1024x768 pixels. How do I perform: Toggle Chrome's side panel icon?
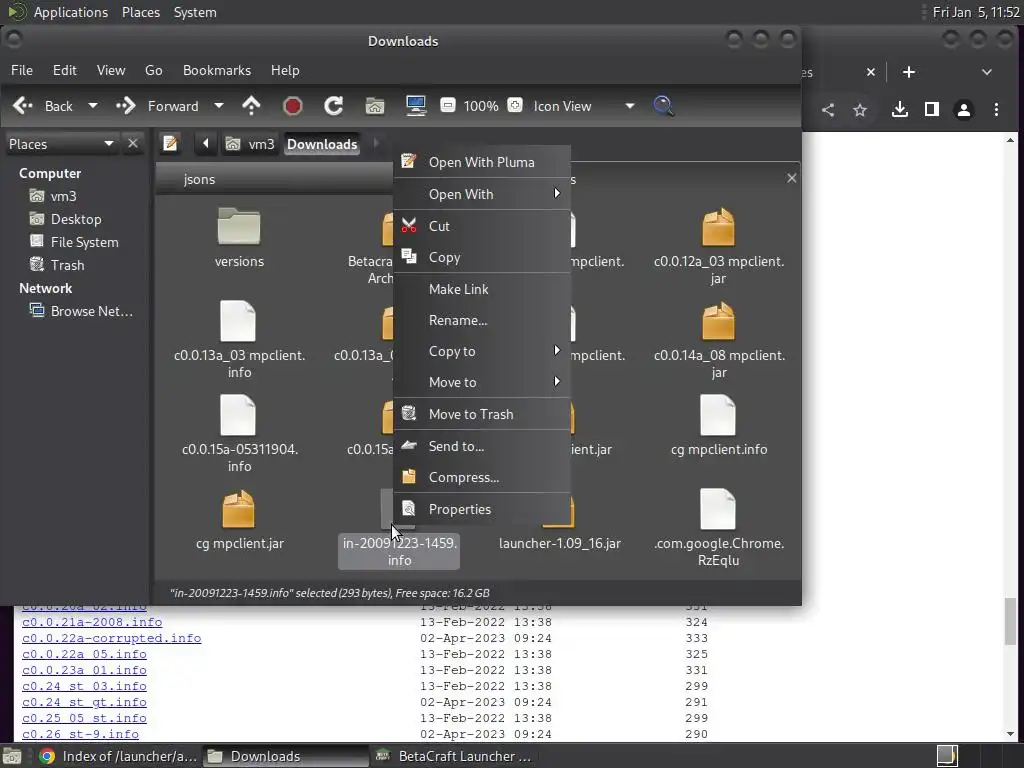point(932,109)
